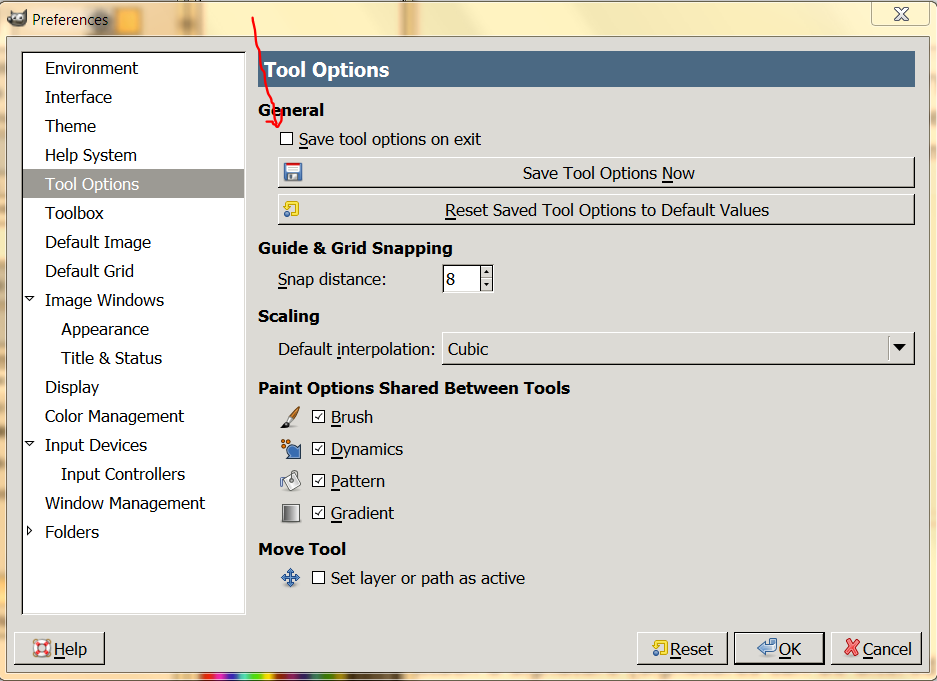This screenshot has height=681, width=937.
Task: Select Window Management page
Action: pos(125,503)
